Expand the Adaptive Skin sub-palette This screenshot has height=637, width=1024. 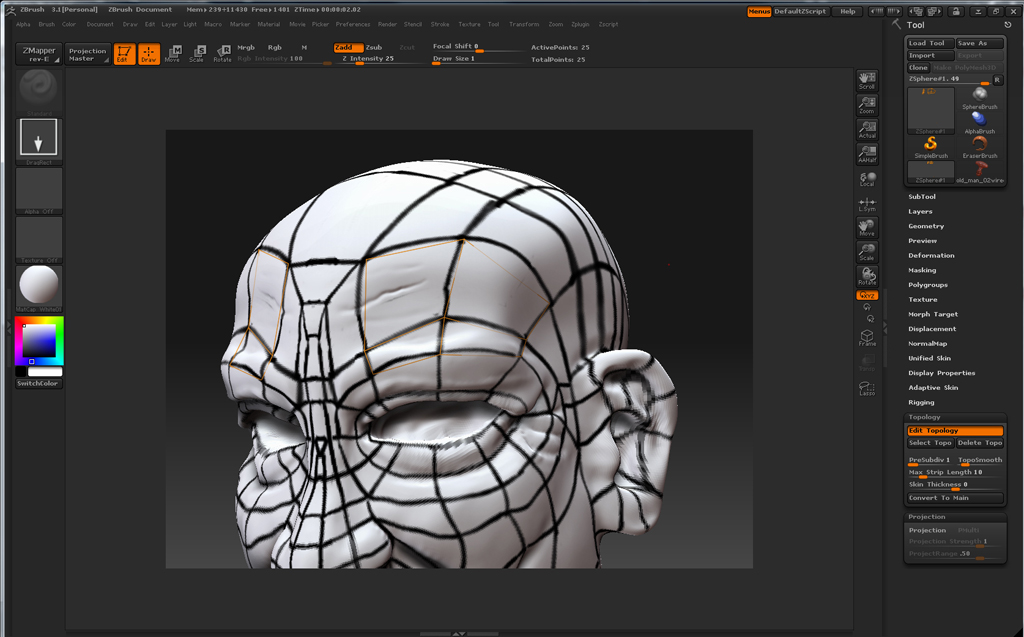(x=933, y=388)
